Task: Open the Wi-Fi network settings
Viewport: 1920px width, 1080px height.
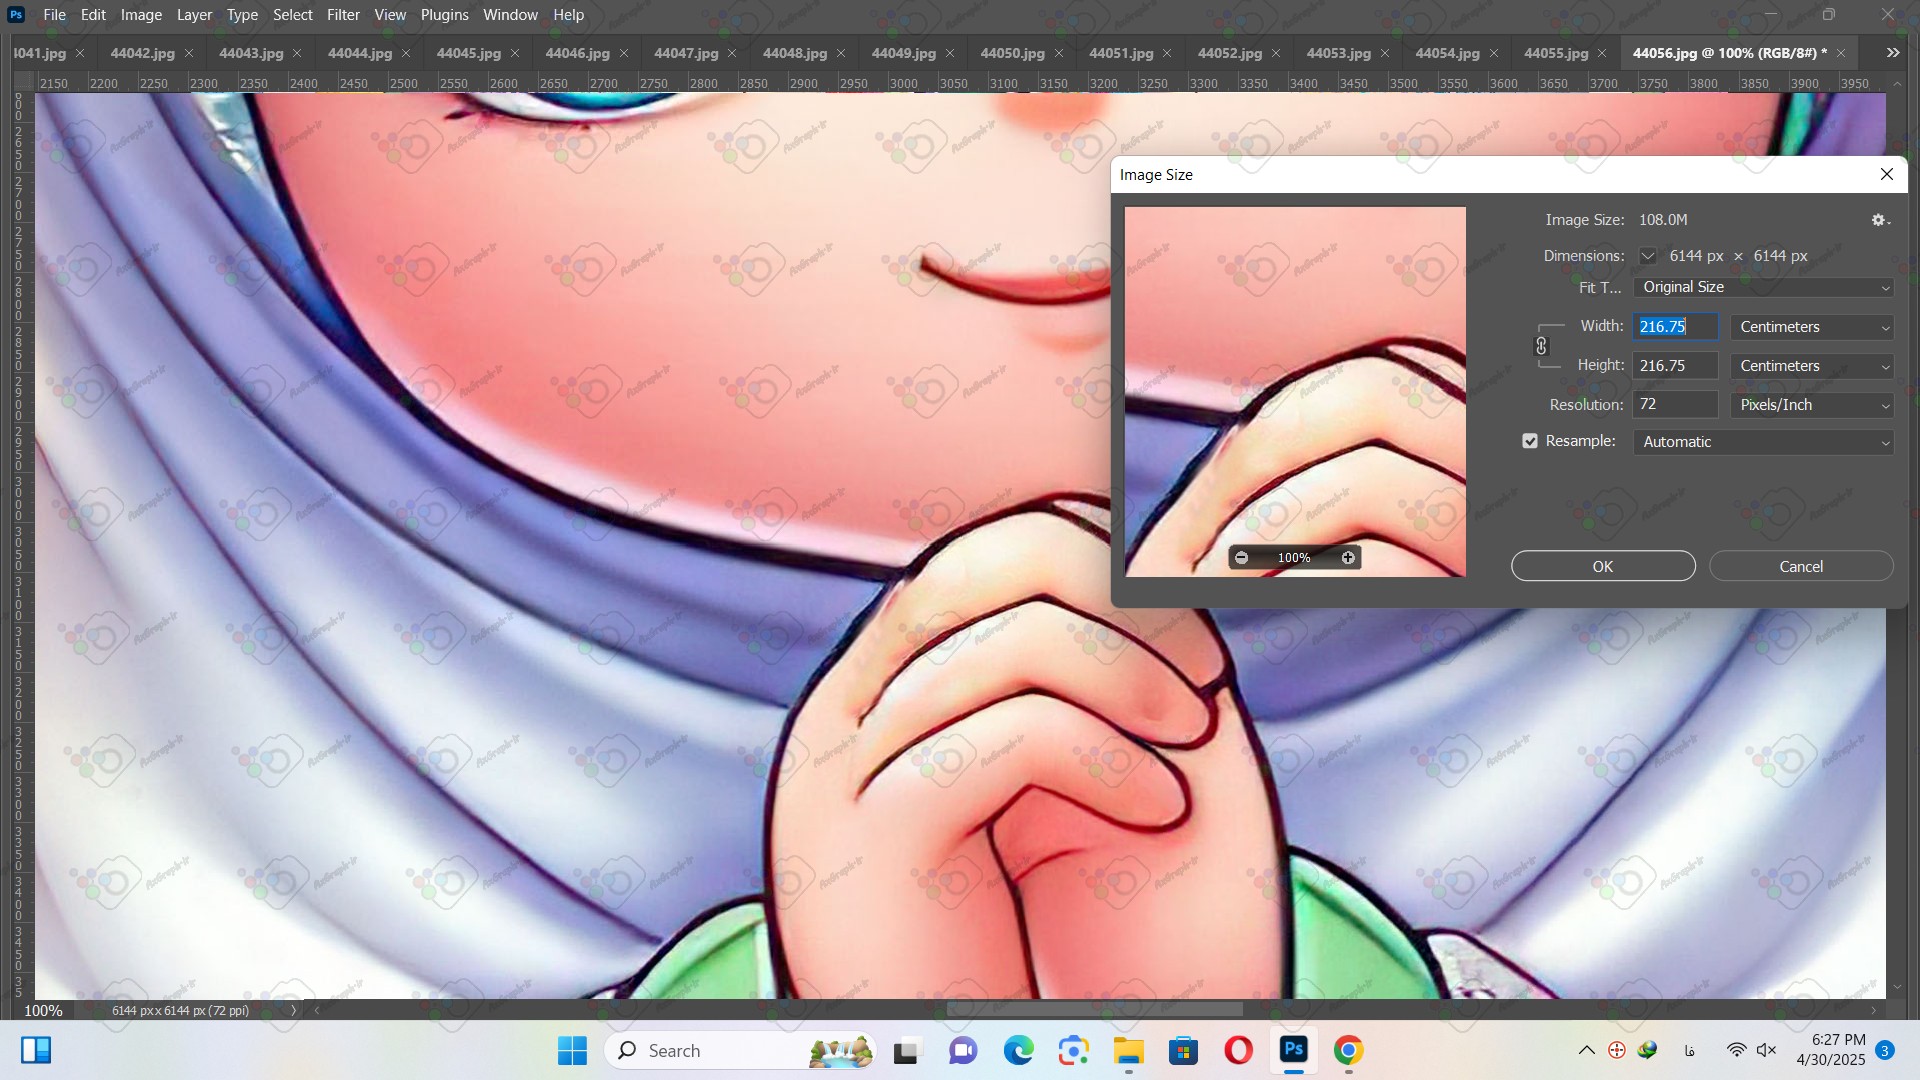Action: (x=1737, y=1050)
